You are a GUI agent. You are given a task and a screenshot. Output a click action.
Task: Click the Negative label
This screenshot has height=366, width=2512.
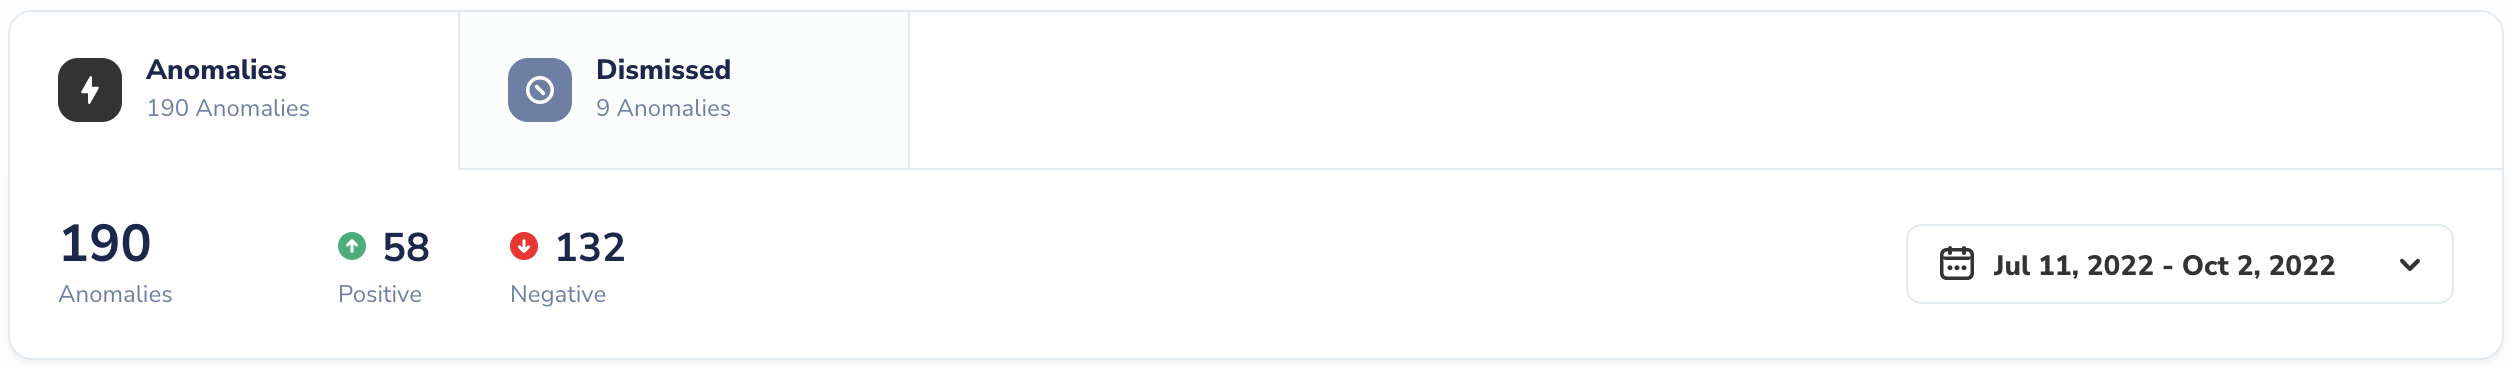(558, 294)
